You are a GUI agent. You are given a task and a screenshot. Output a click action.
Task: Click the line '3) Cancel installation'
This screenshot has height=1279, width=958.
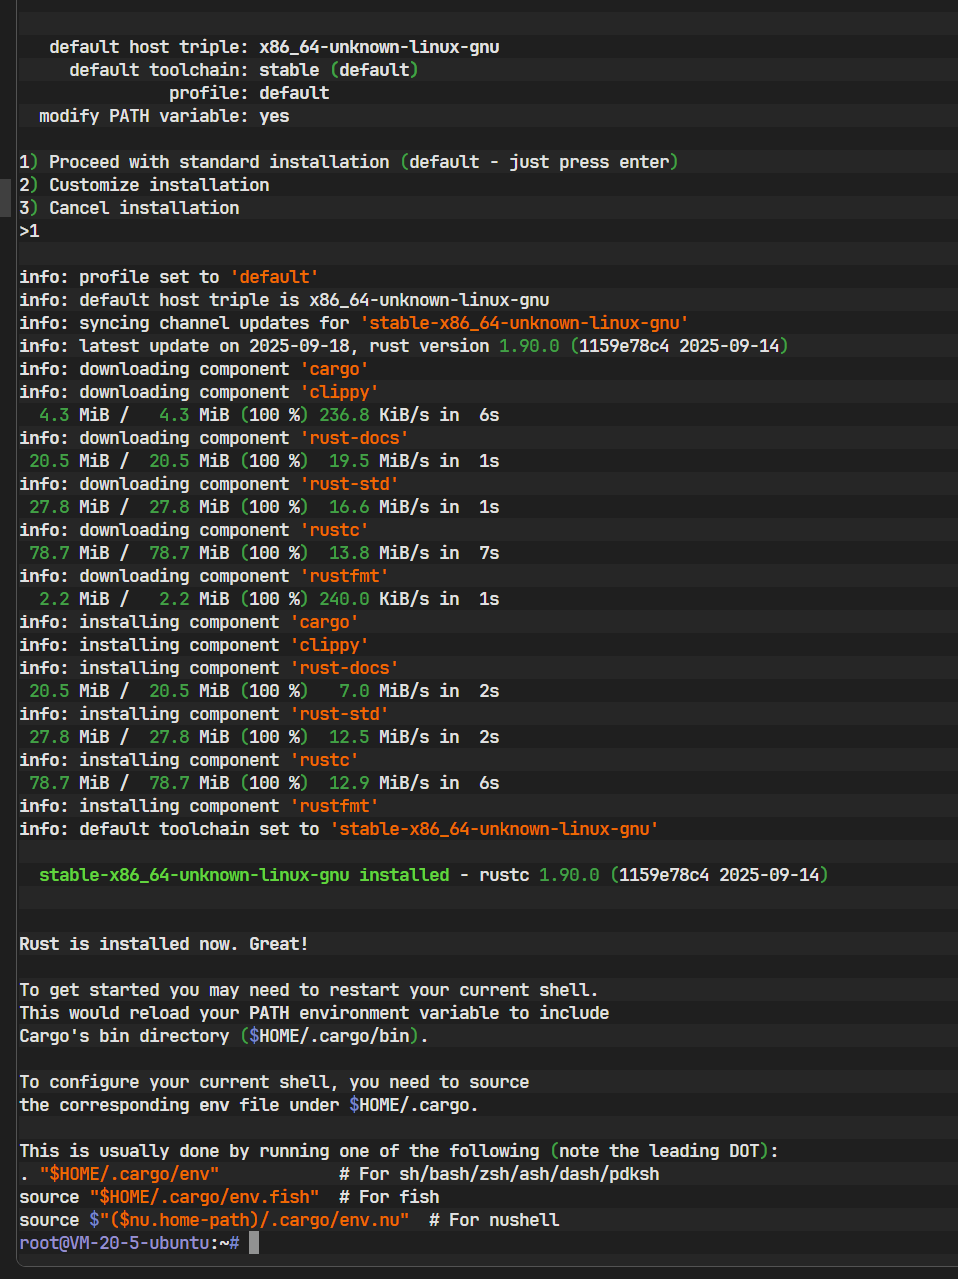tap(129, 208)
